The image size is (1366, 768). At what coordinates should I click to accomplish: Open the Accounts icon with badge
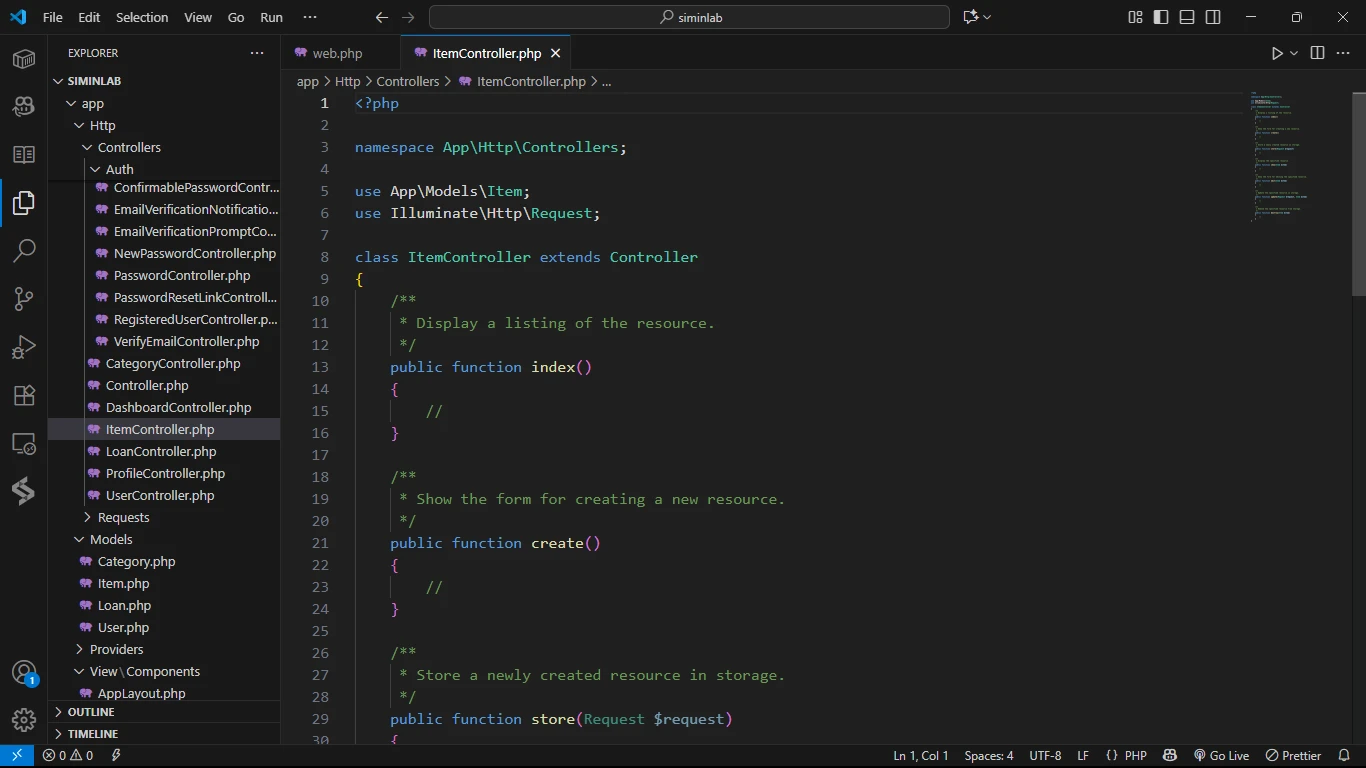[x=24, y=673]
